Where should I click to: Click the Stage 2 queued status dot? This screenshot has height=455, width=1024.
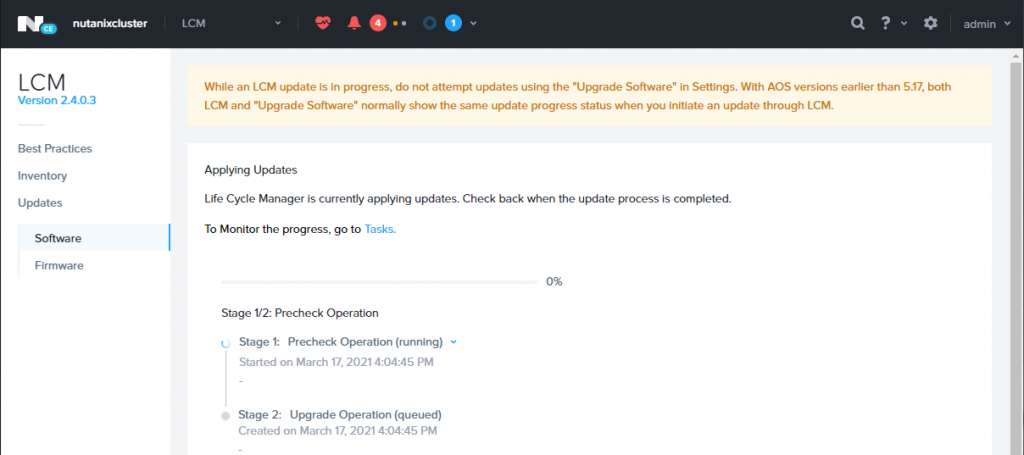pyautogui.click(x=226, y=415)
